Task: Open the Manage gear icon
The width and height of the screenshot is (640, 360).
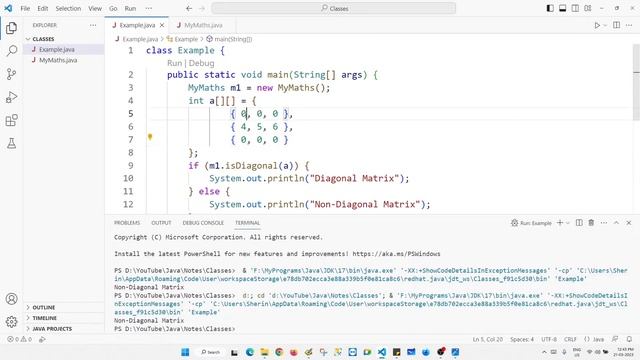Action: pos(11,322)
